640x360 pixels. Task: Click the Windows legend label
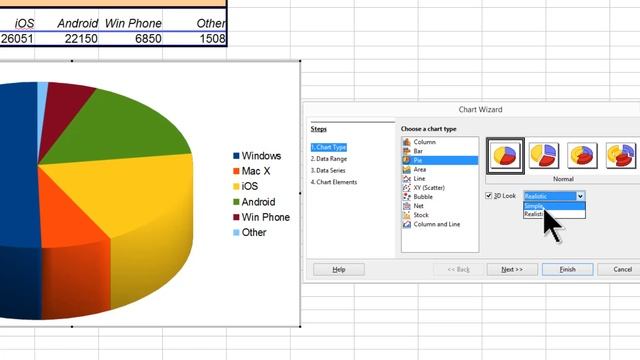click(x=261, y=156)
